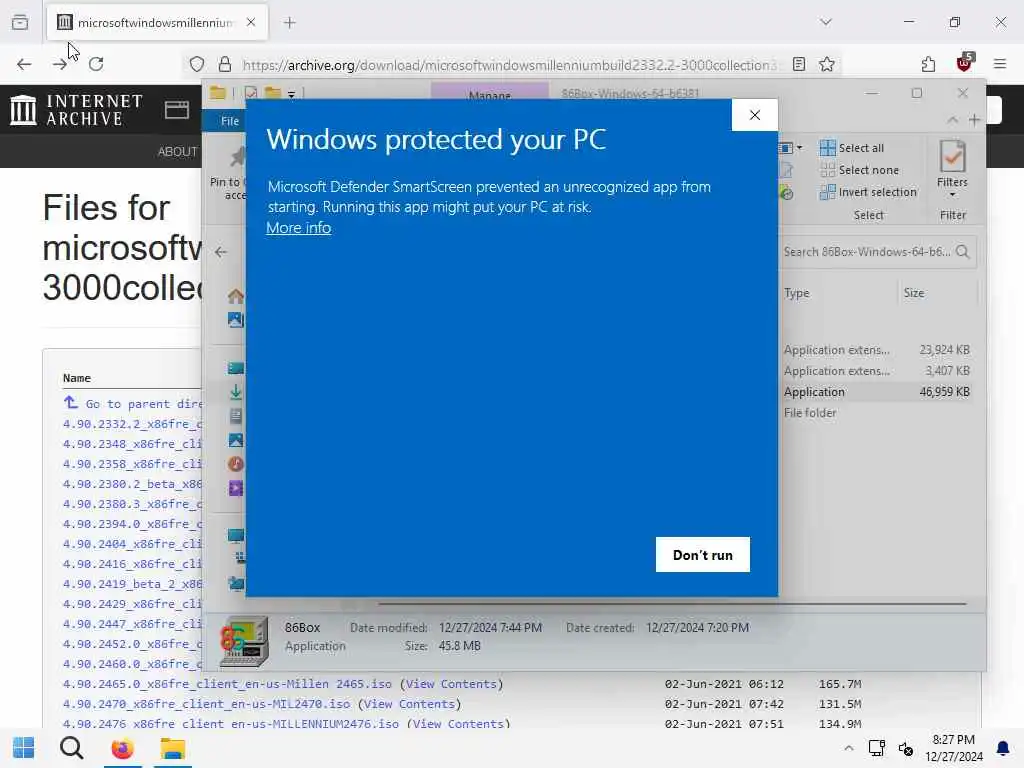
Task: Open Home in Explorer navigation pane
Action: (236, 296)
